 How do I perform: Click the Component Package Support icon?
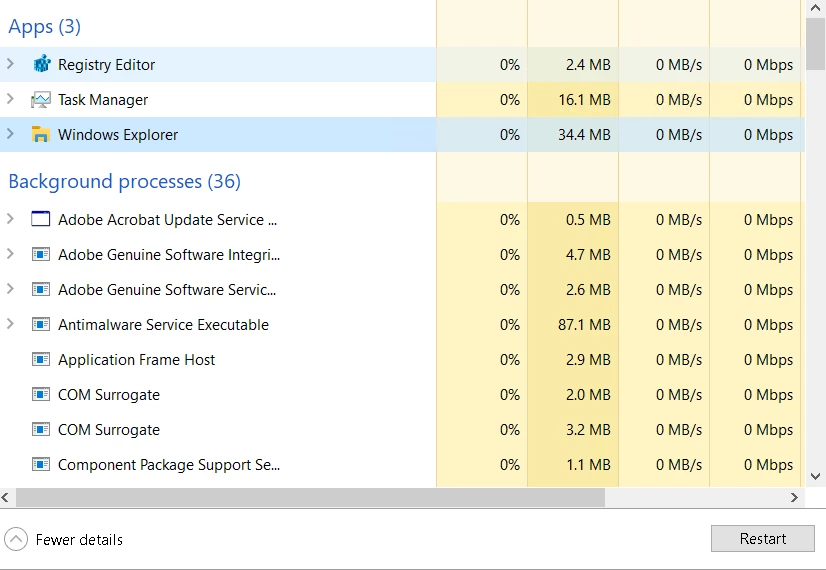(41, 464)
